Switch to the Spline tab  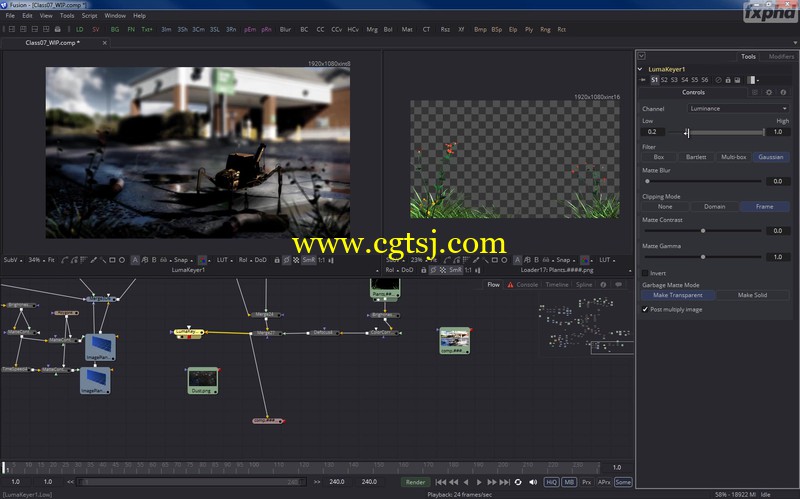click(x=584, y=285)
